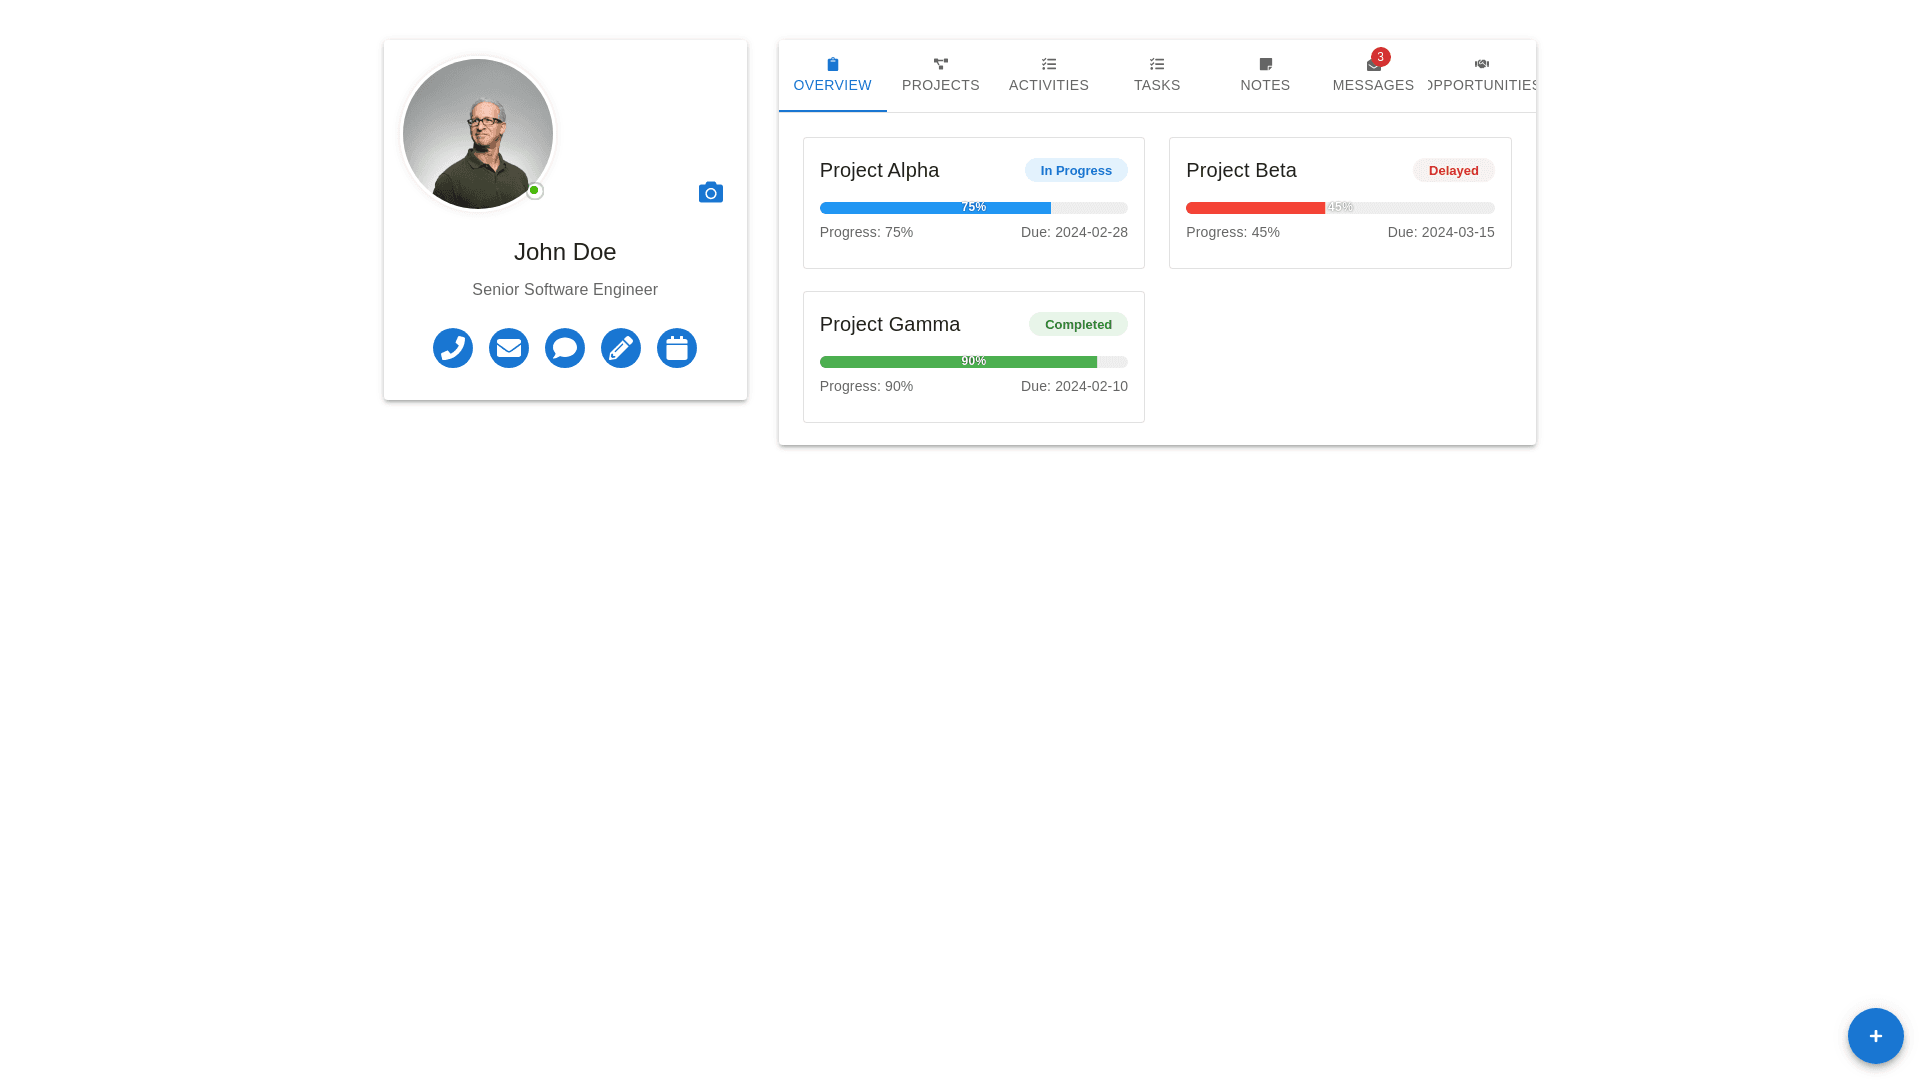Click the In Progress status chip
The image size is (1920, 1080).
[1075, 170]
